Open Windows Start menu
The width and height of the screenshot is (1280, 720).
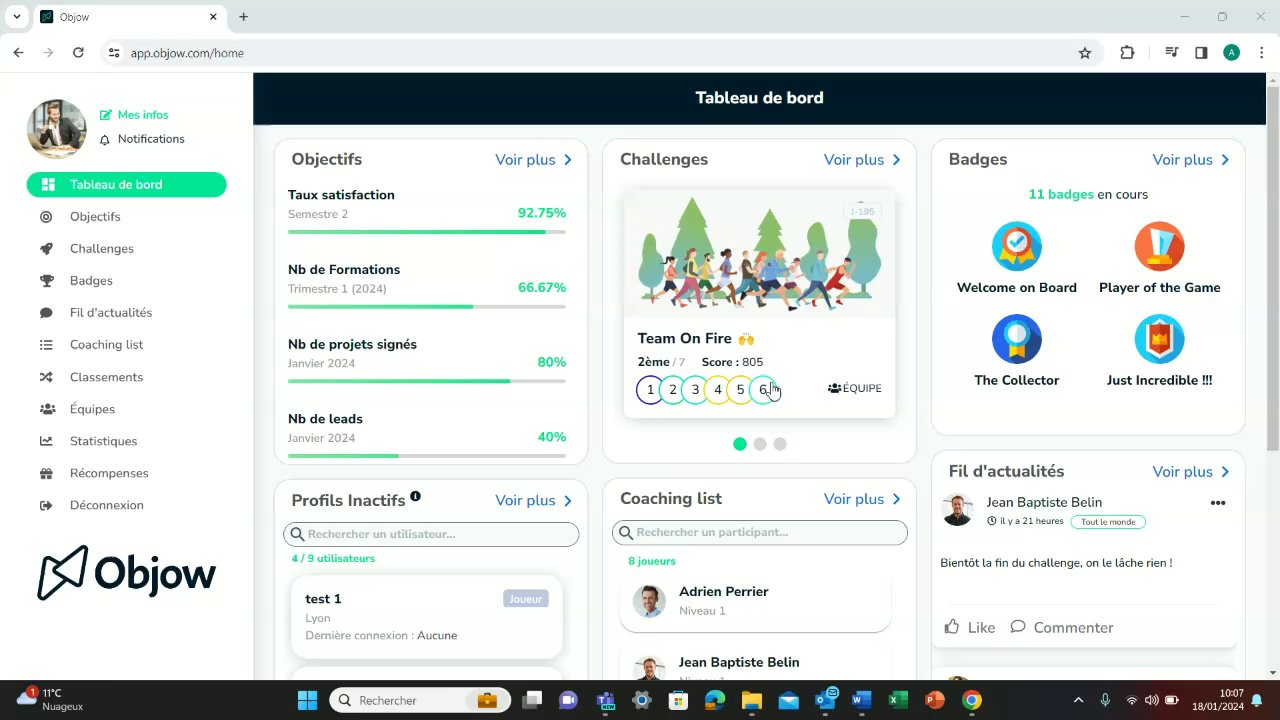pyautogui.click(x=307, y=700)
